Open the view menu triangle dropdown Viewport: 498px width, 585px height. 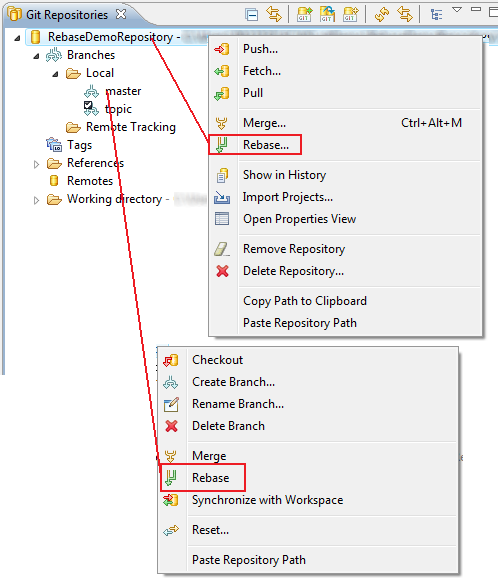tap(457, 10)
